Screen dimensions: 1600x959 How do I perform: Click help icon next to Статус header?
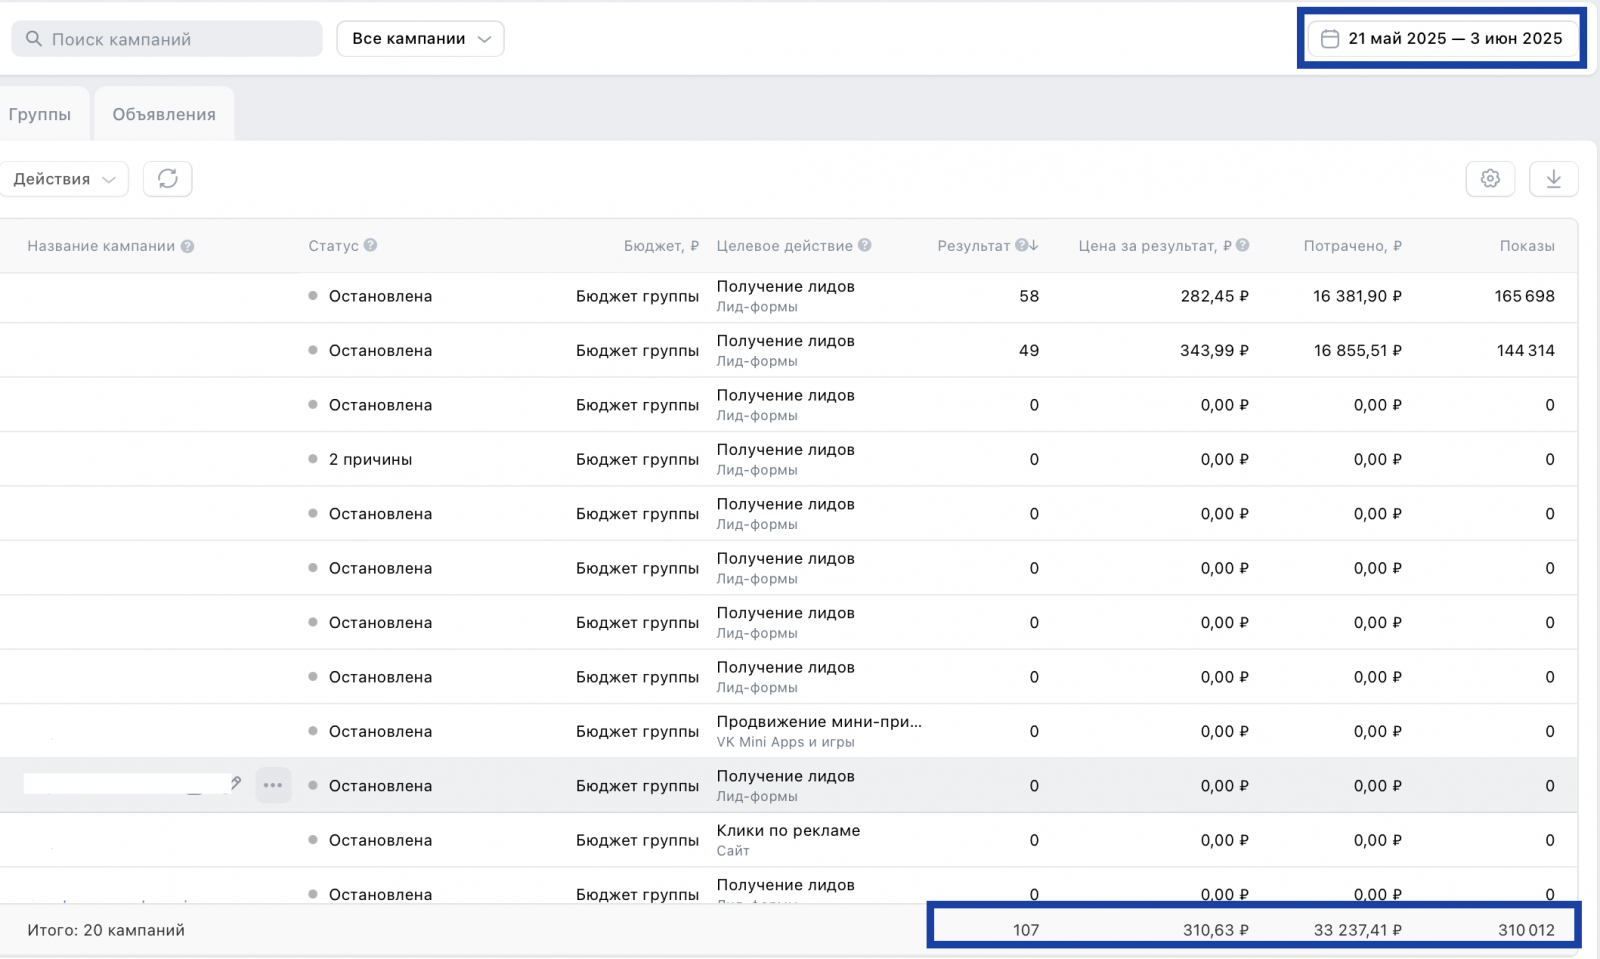click(x=370, y=245)
